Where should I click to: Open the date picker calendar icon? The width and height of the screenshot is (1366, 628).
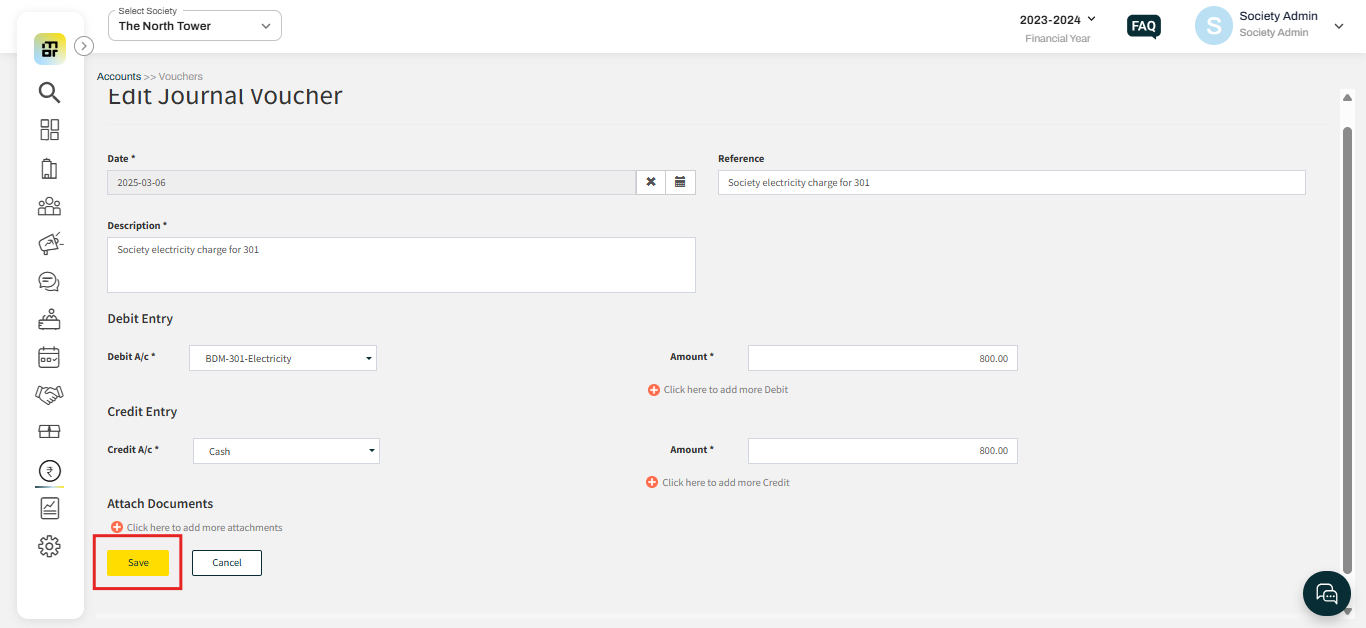pos(680,182)
